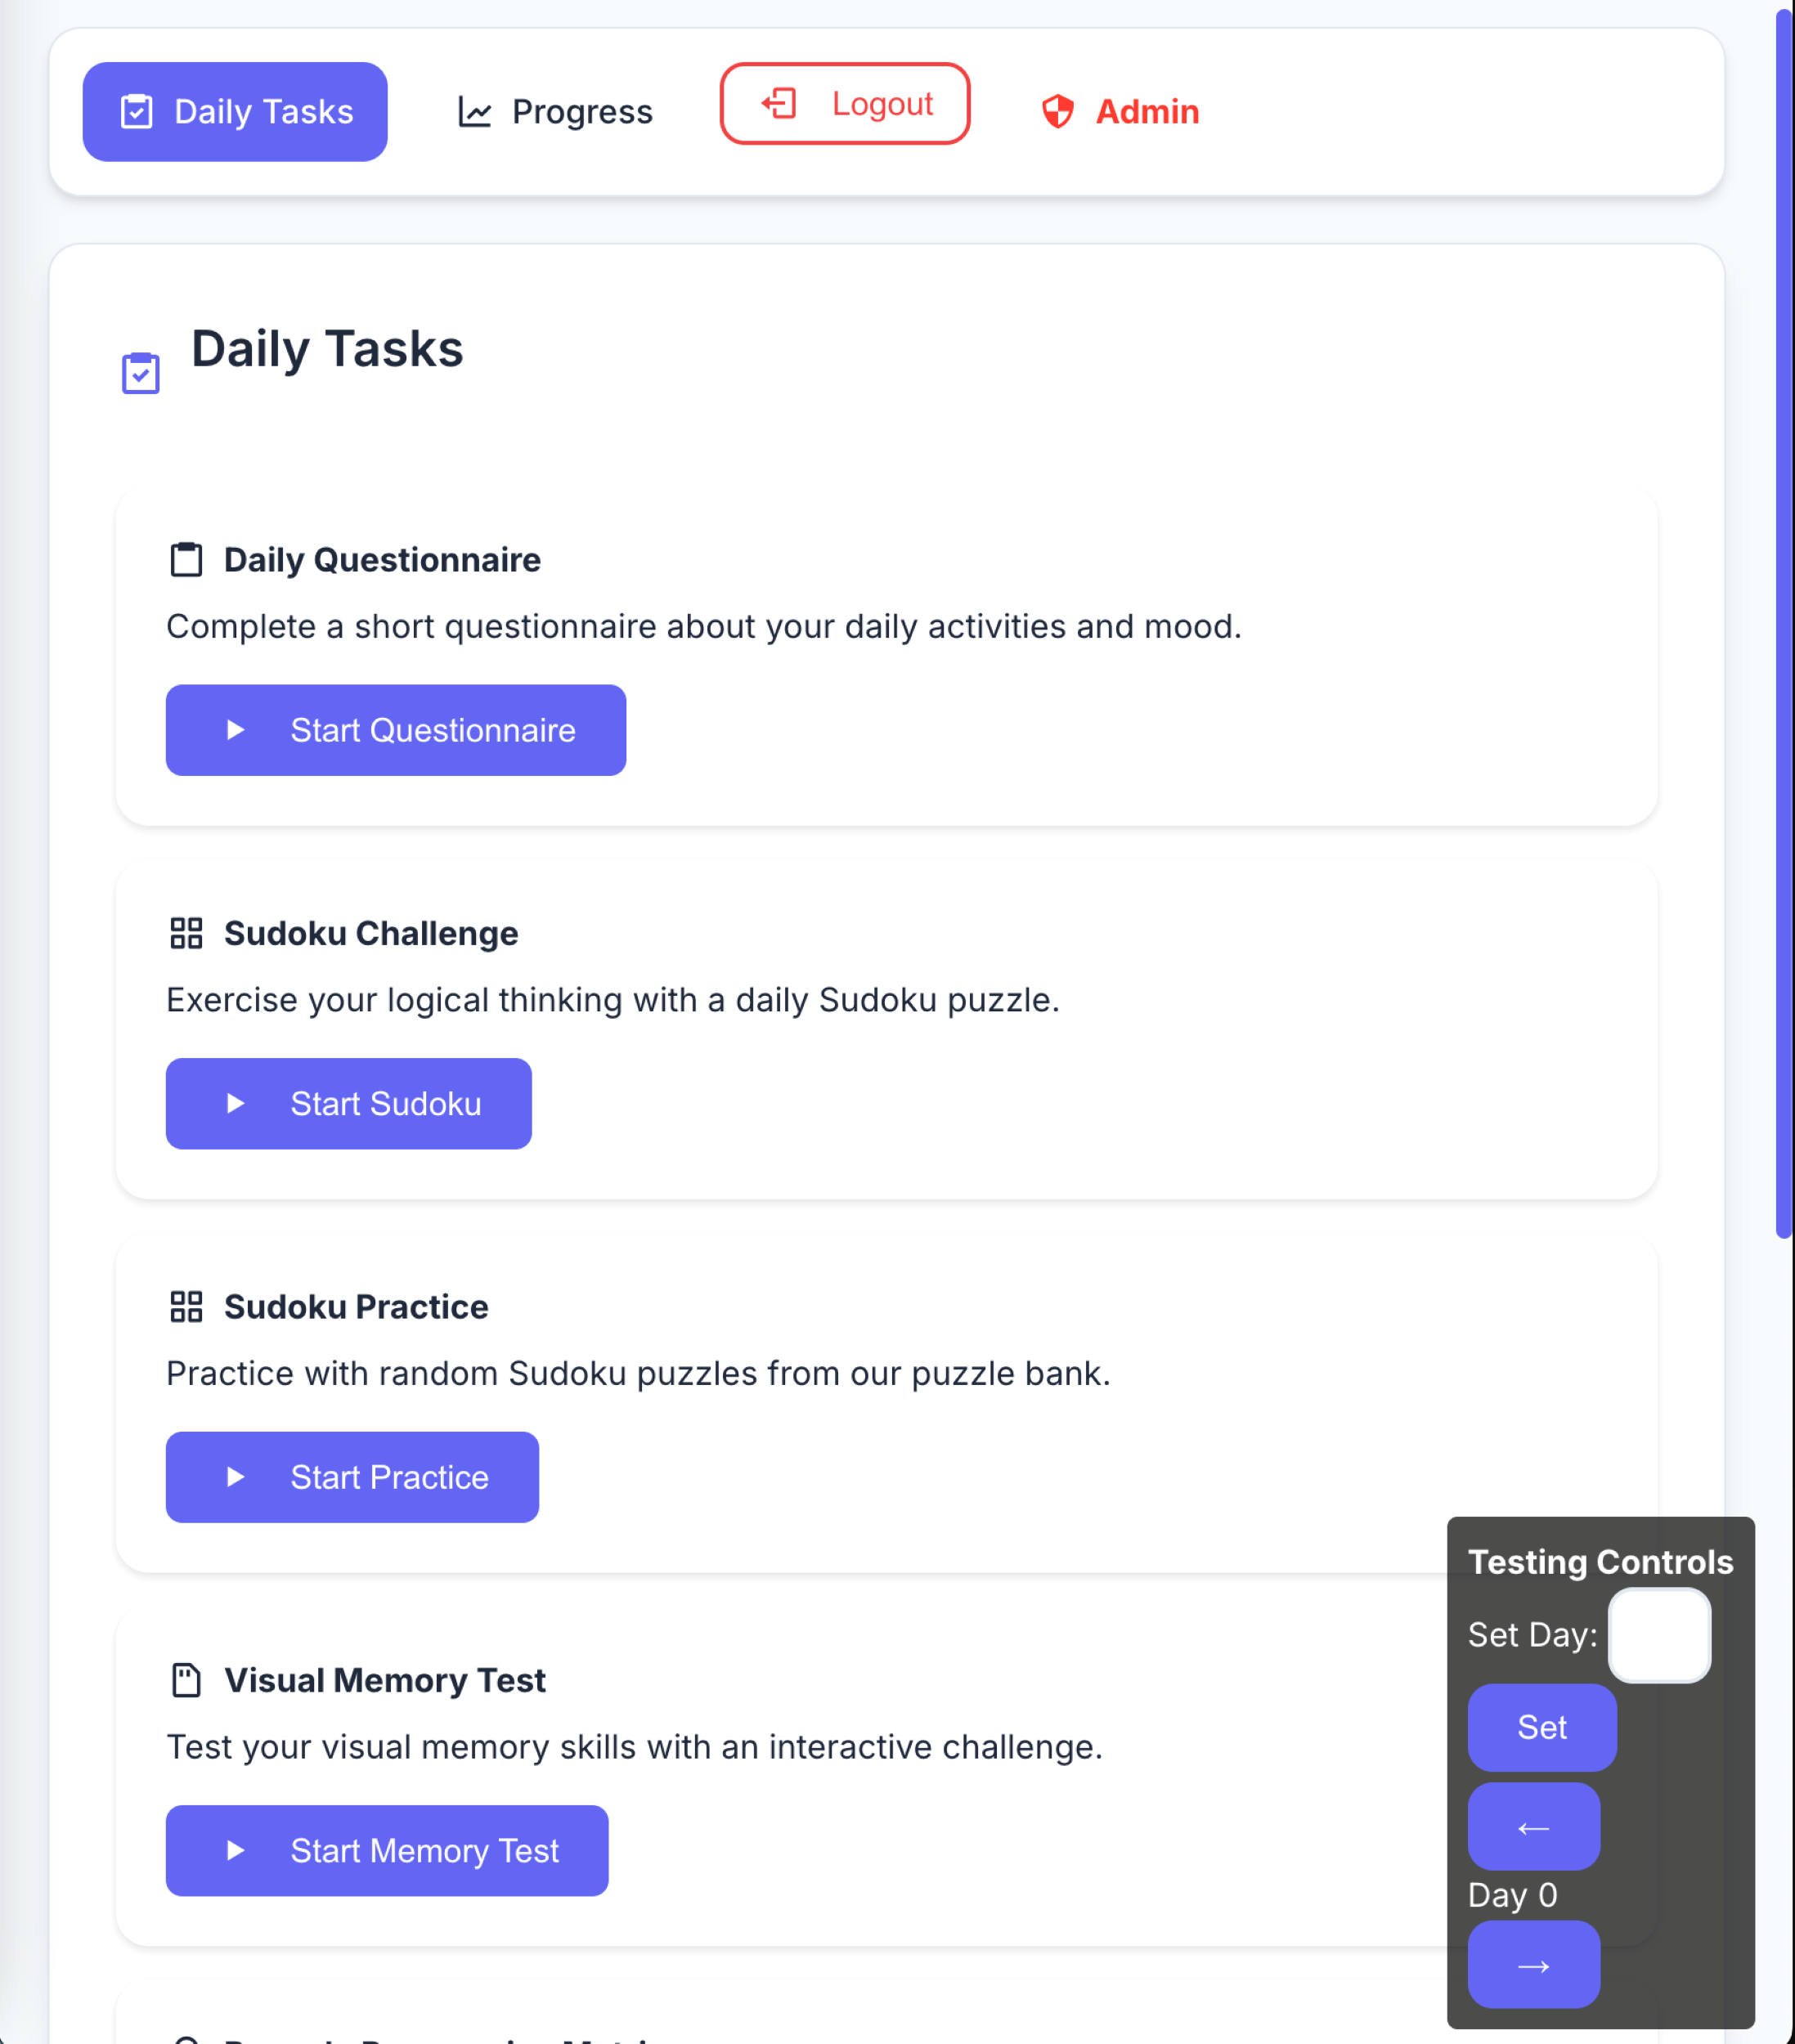
Task: Click the grid icon beside Sudoku Challenge
Action: pyautogui.click(x=186, y=933)
